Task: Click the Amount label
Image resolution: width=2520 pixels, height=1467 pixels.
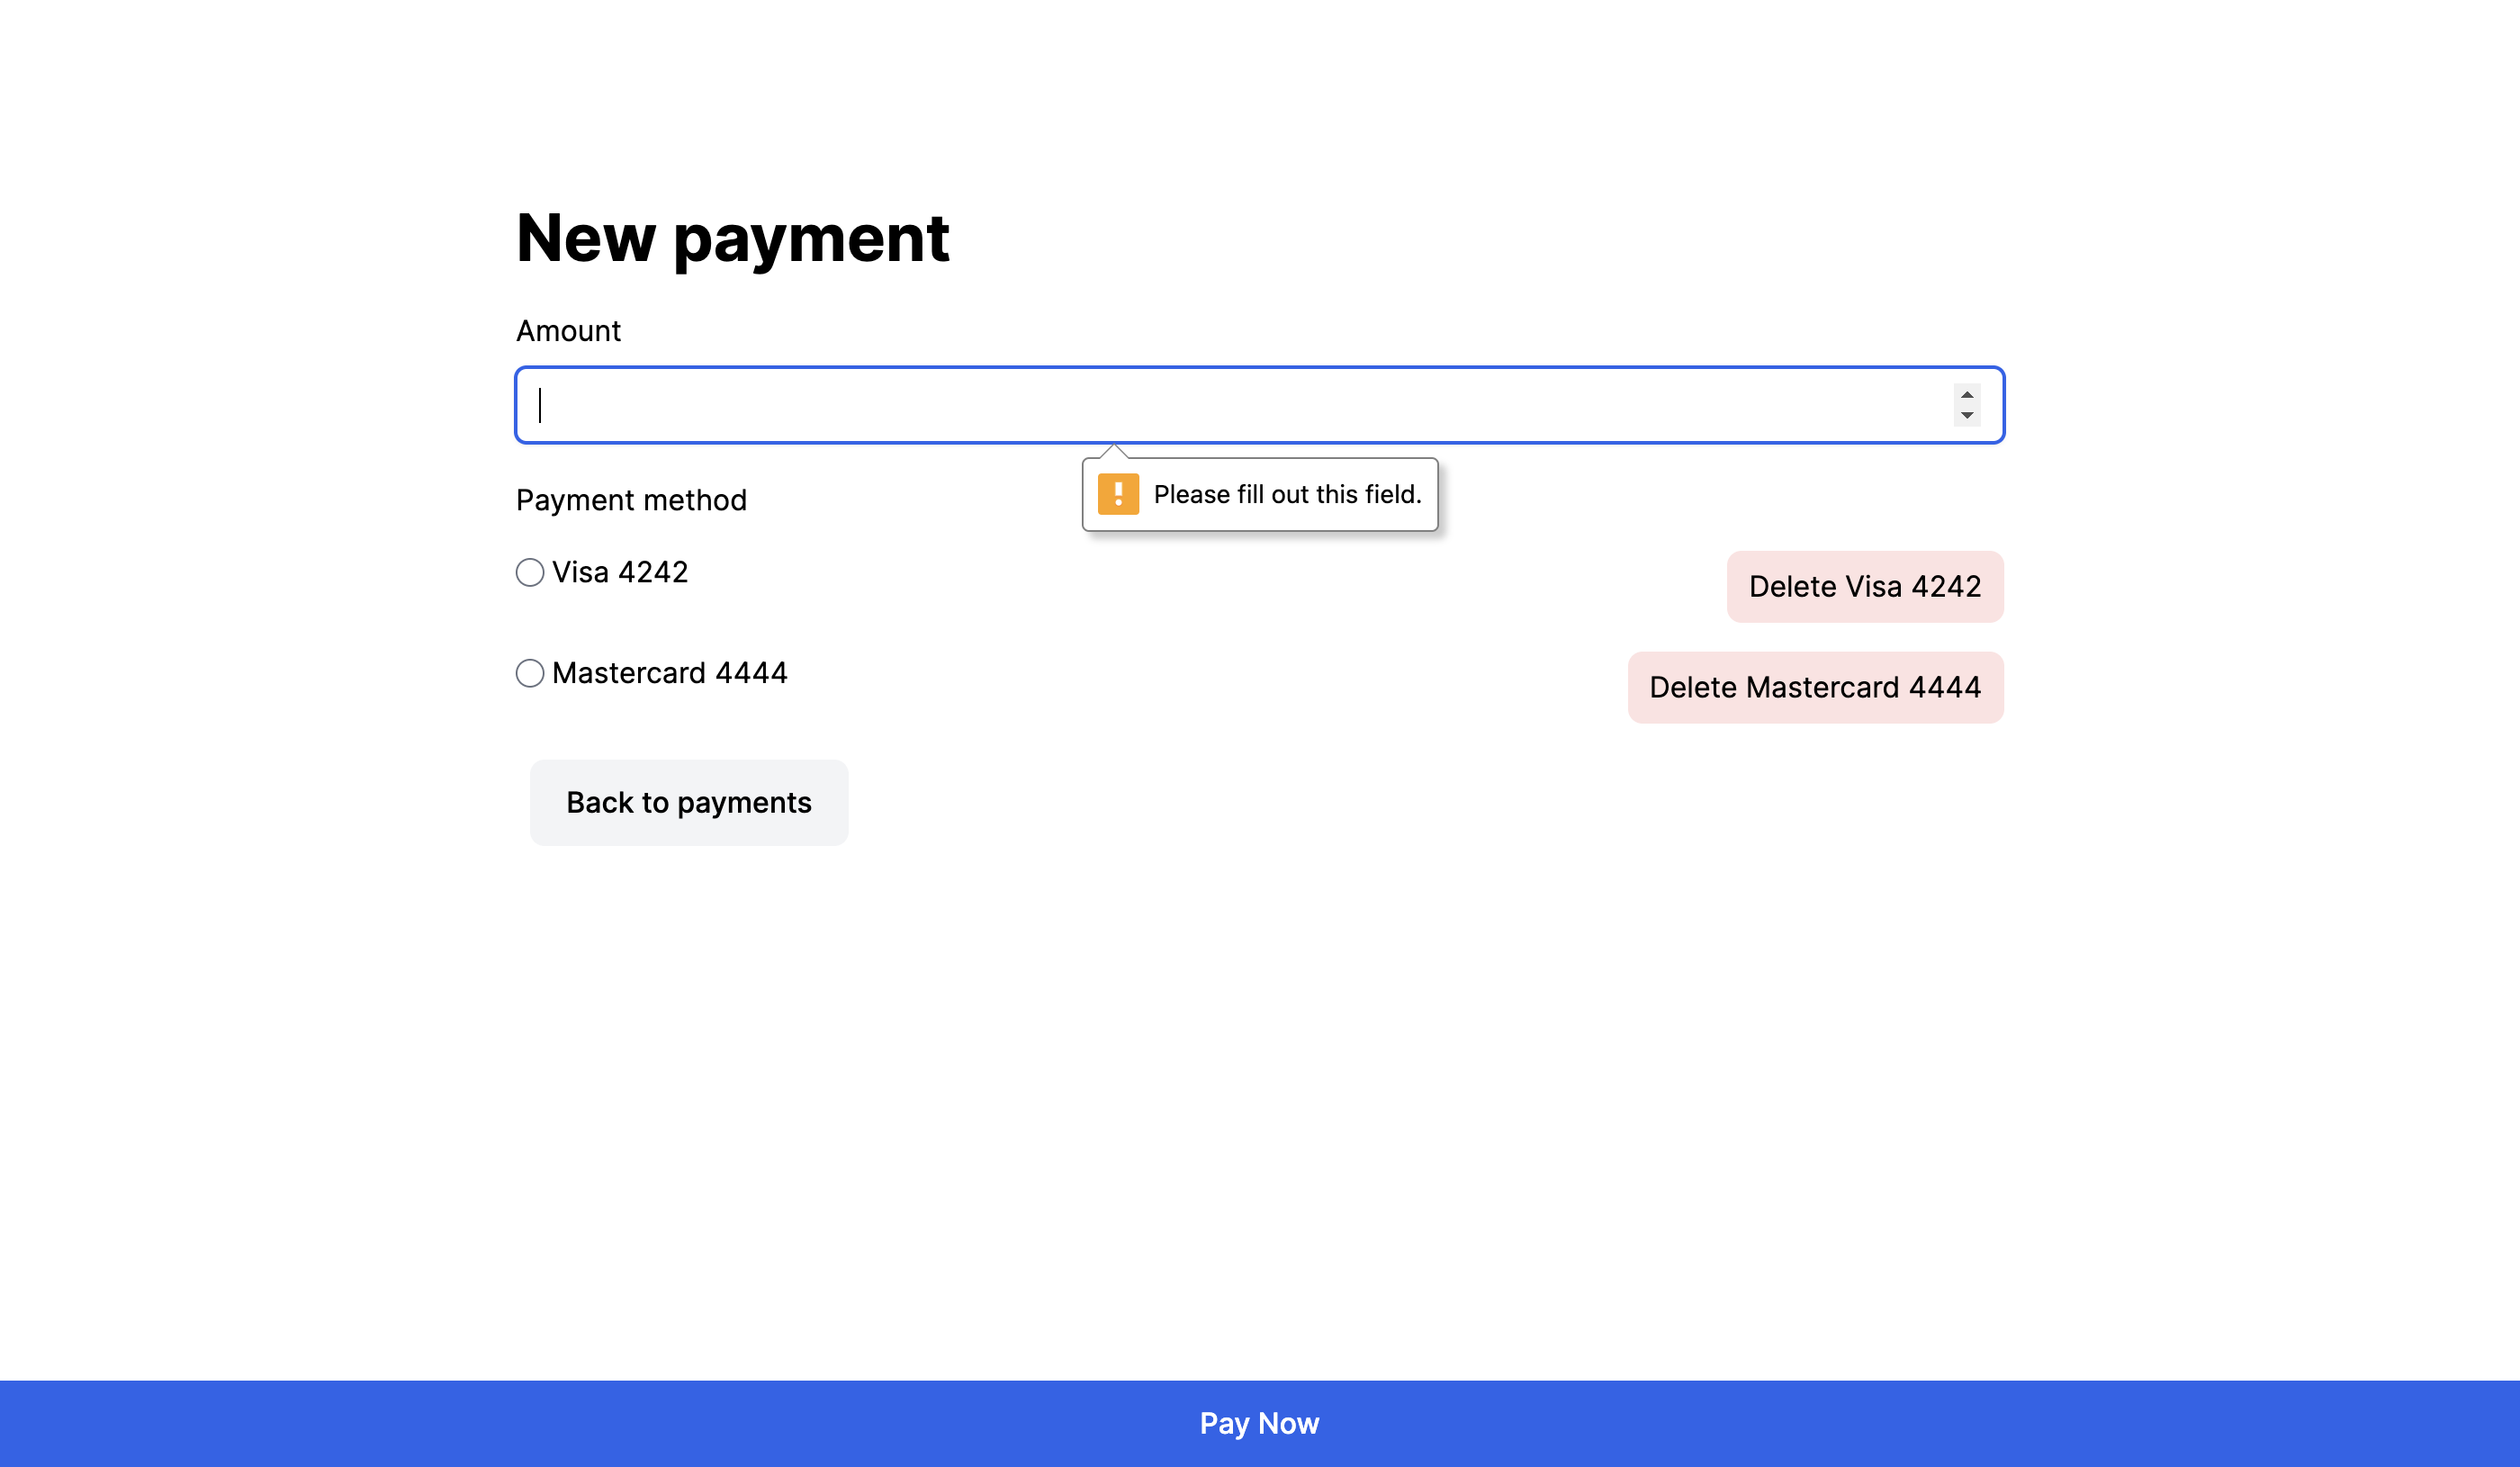Action: pyautogui.click(x=568, y=331)
